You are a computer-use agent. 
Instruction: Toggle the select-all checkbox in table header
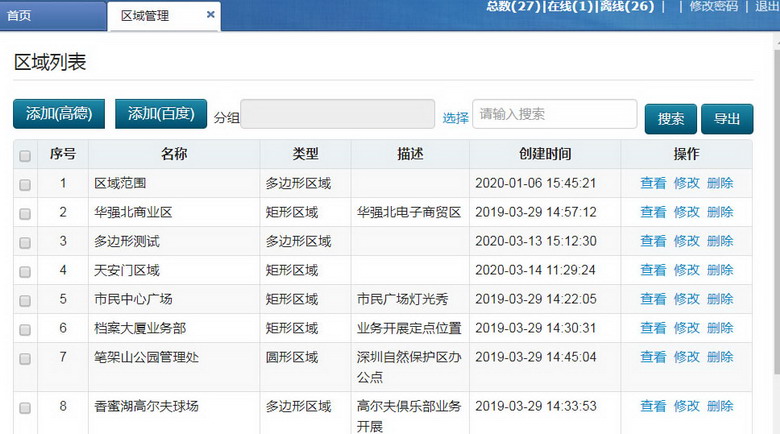click(x=25, y=155)
